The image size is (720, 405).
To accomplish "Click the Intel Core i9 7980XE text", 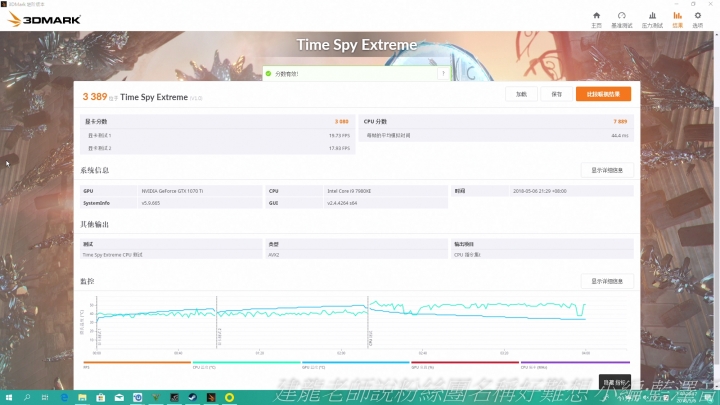I will point(349,191).
